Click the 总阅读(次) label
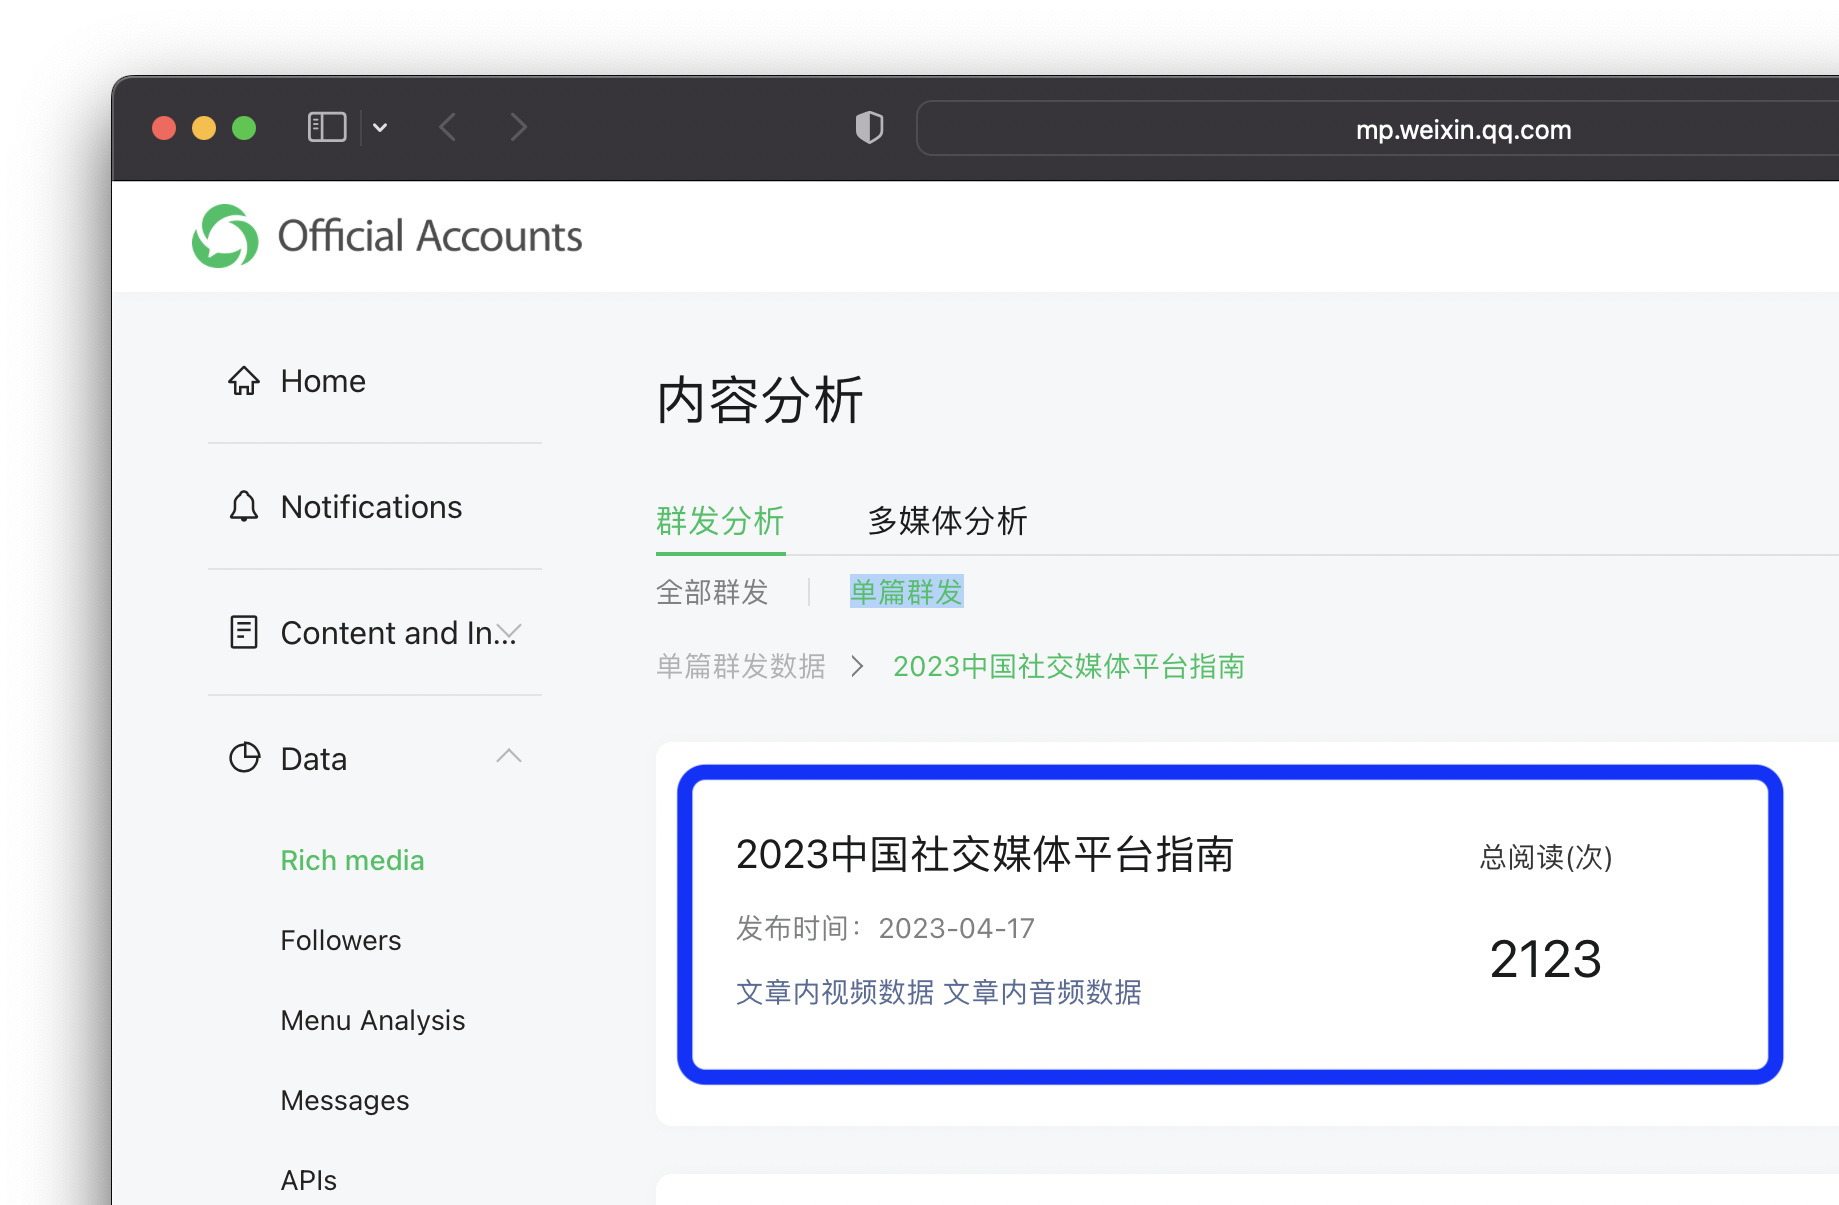The image size is (1839, 1205). pos(1546,857)
